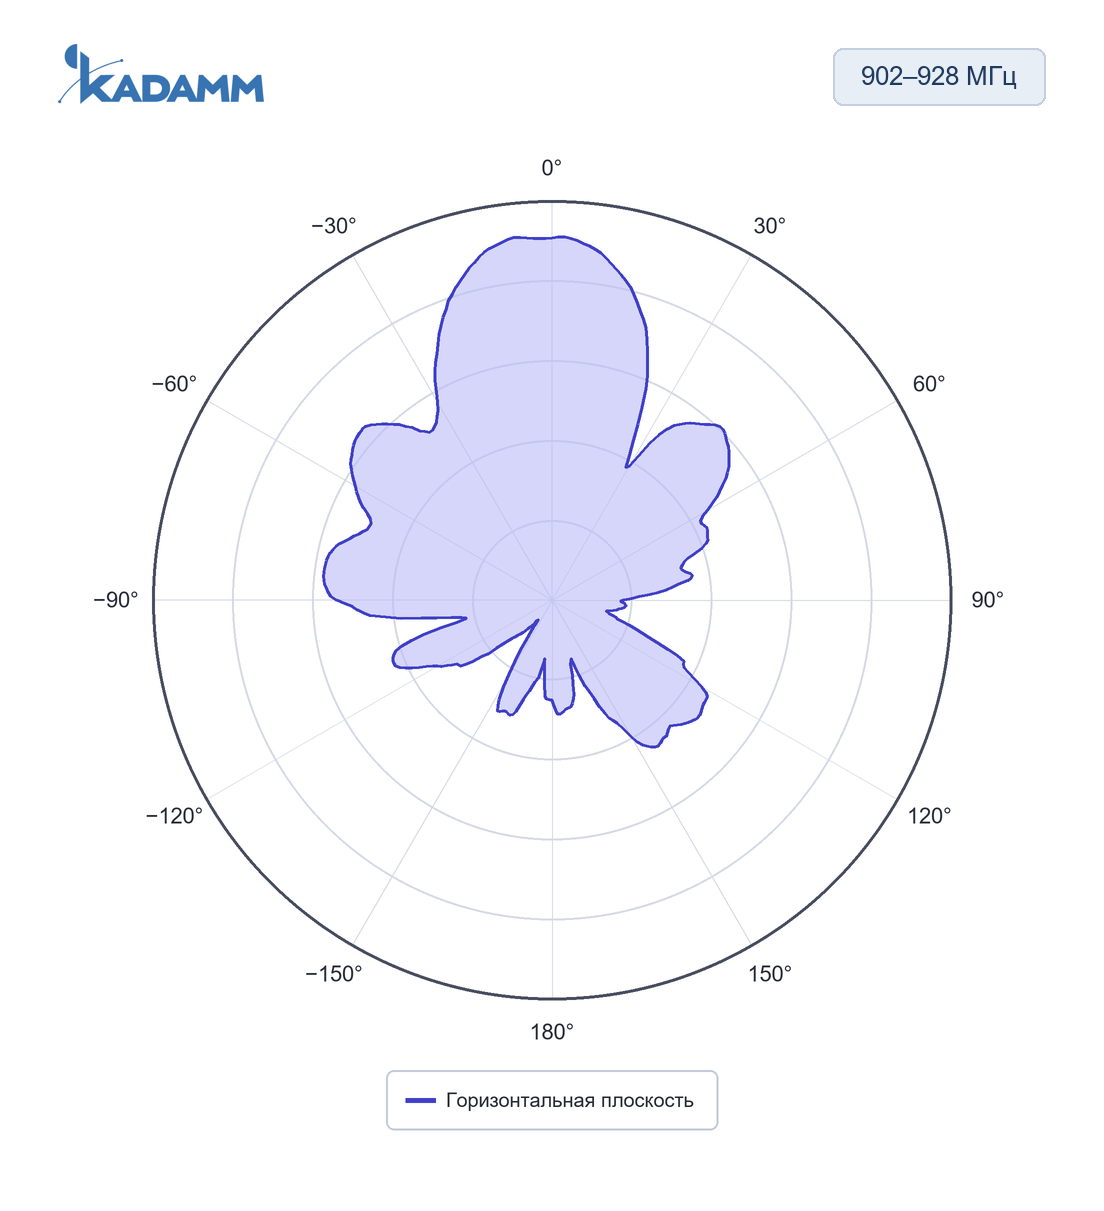Image resolution: width=1104 pixels, height=1211 pixels.
Task: Click the −120° angle label
Action: click(x=174, y=816)
